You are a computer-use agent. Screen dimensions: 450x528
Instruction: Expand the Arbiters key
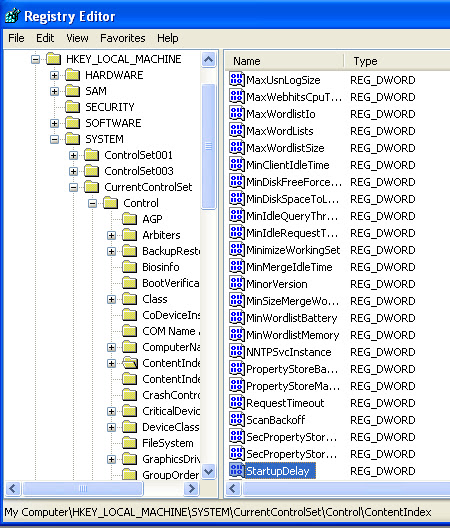[x=111, y=235]
